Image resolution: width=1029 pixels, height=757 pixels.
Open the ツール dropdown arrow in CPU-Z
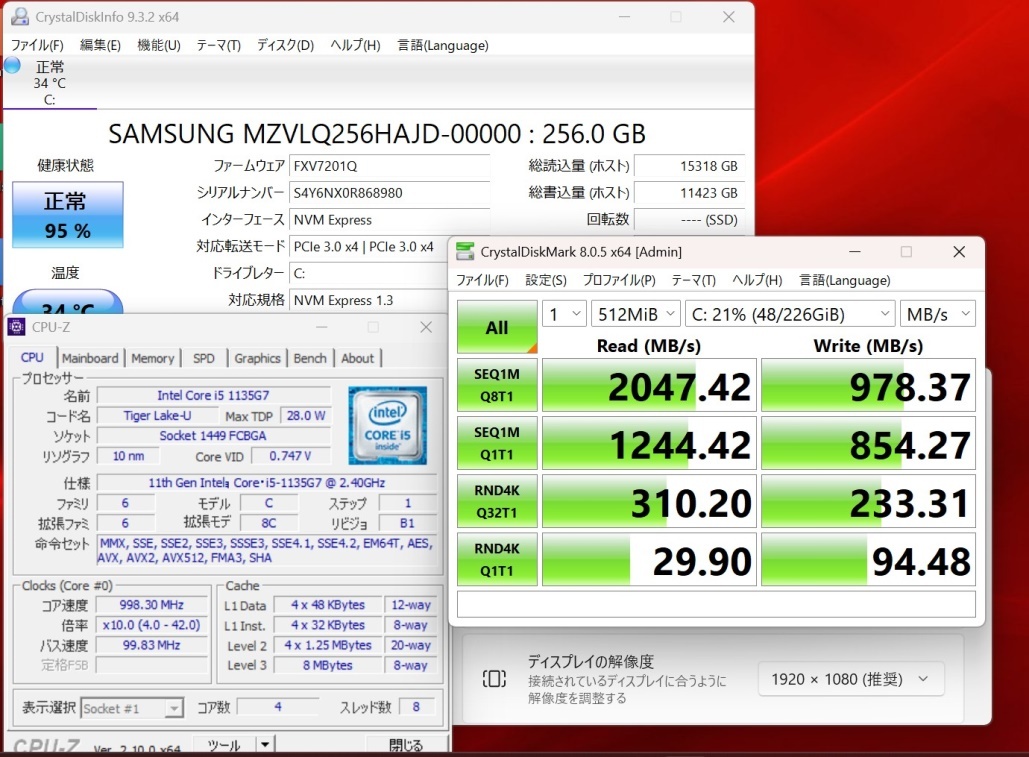tap(264, 744)
